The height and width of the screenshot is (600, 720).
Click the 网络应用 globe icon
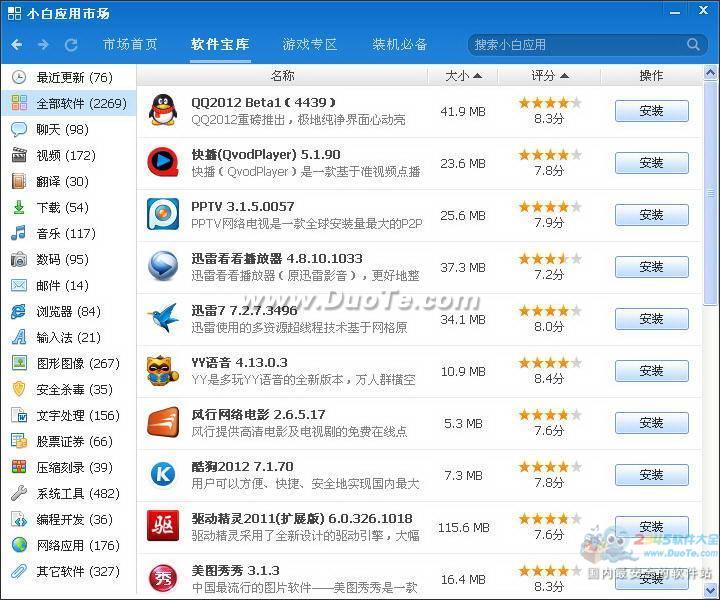point(19,545)
